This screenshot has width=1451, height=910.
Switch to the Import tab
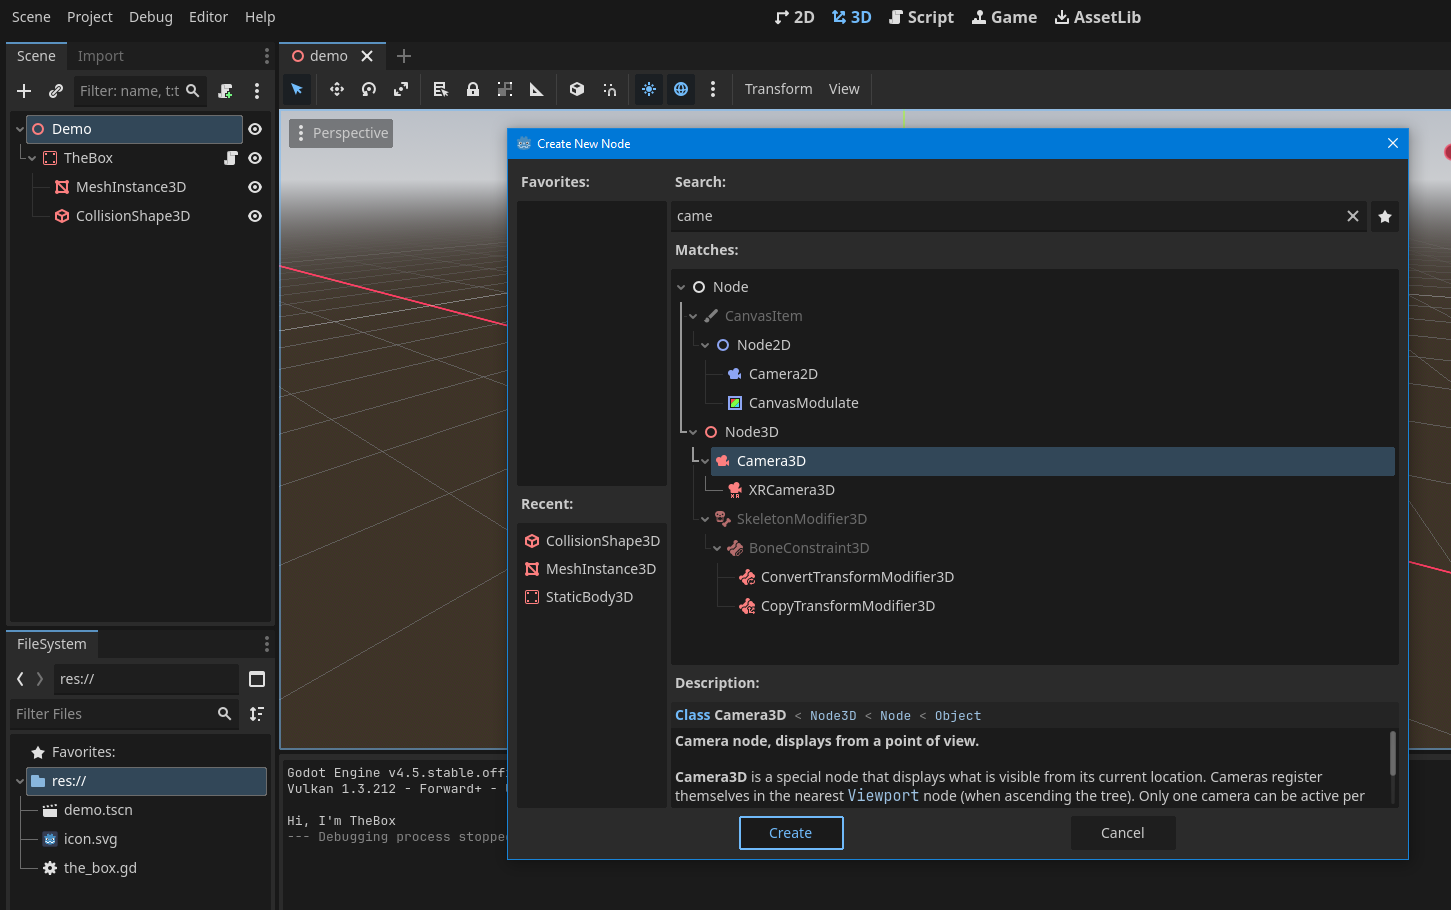pyautogui.click(x=100, y=56)
